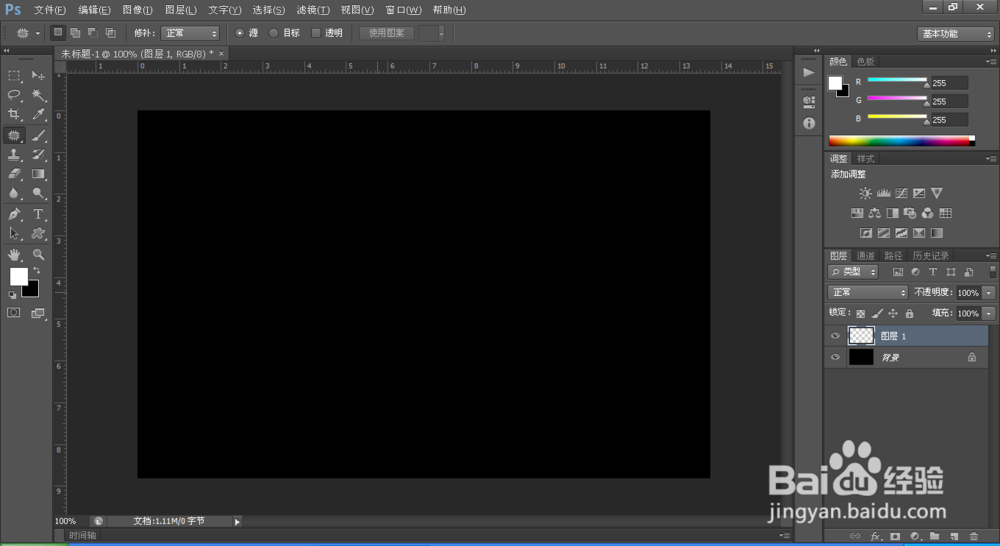Select the Eyedropper tool
Viewport: 1000px width, 546px height.
tap(38, 114)
